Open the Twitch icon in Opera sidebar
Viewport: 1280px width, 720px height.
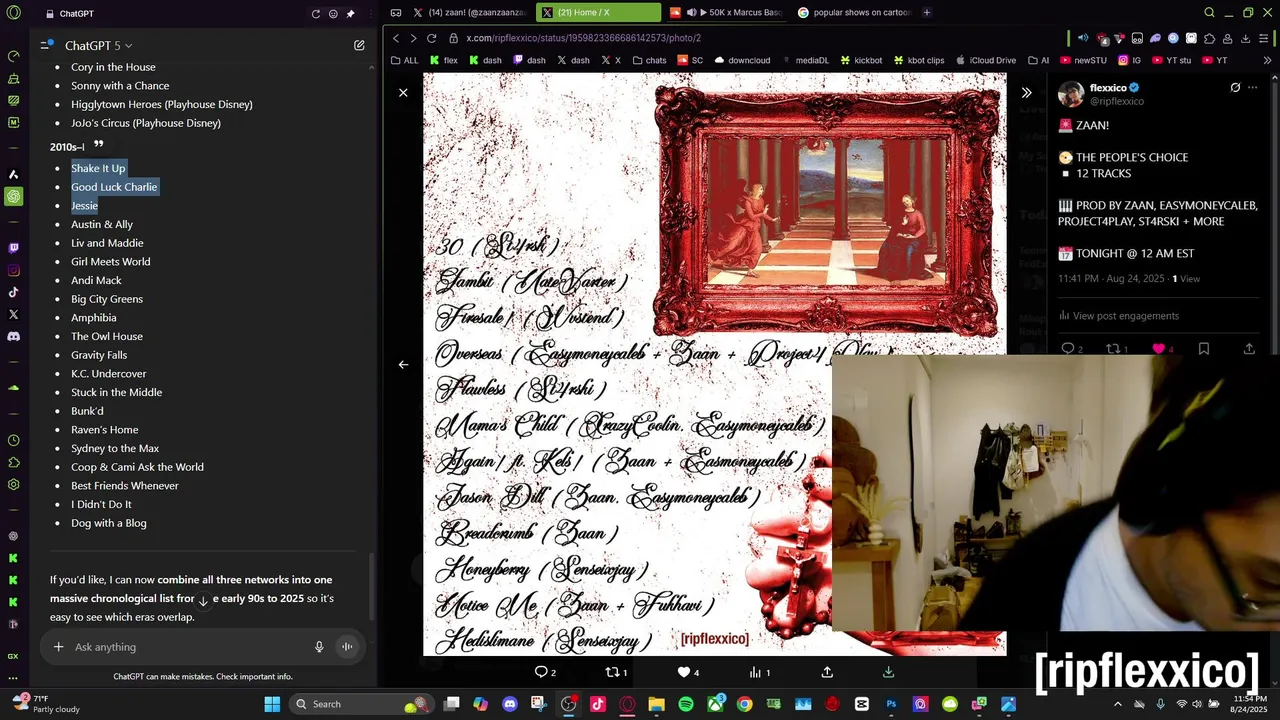point(13,248)
